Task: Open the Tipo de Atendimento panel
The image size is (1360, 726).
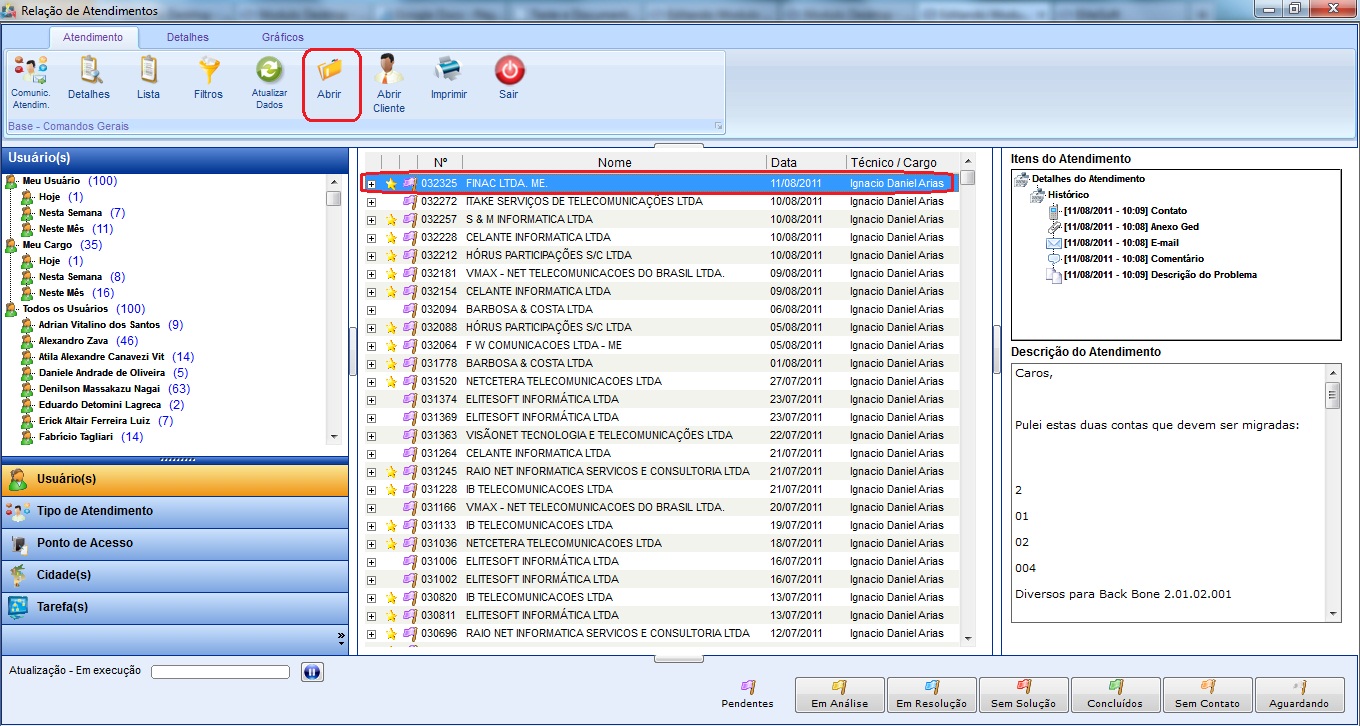Action: click(95, 511)
